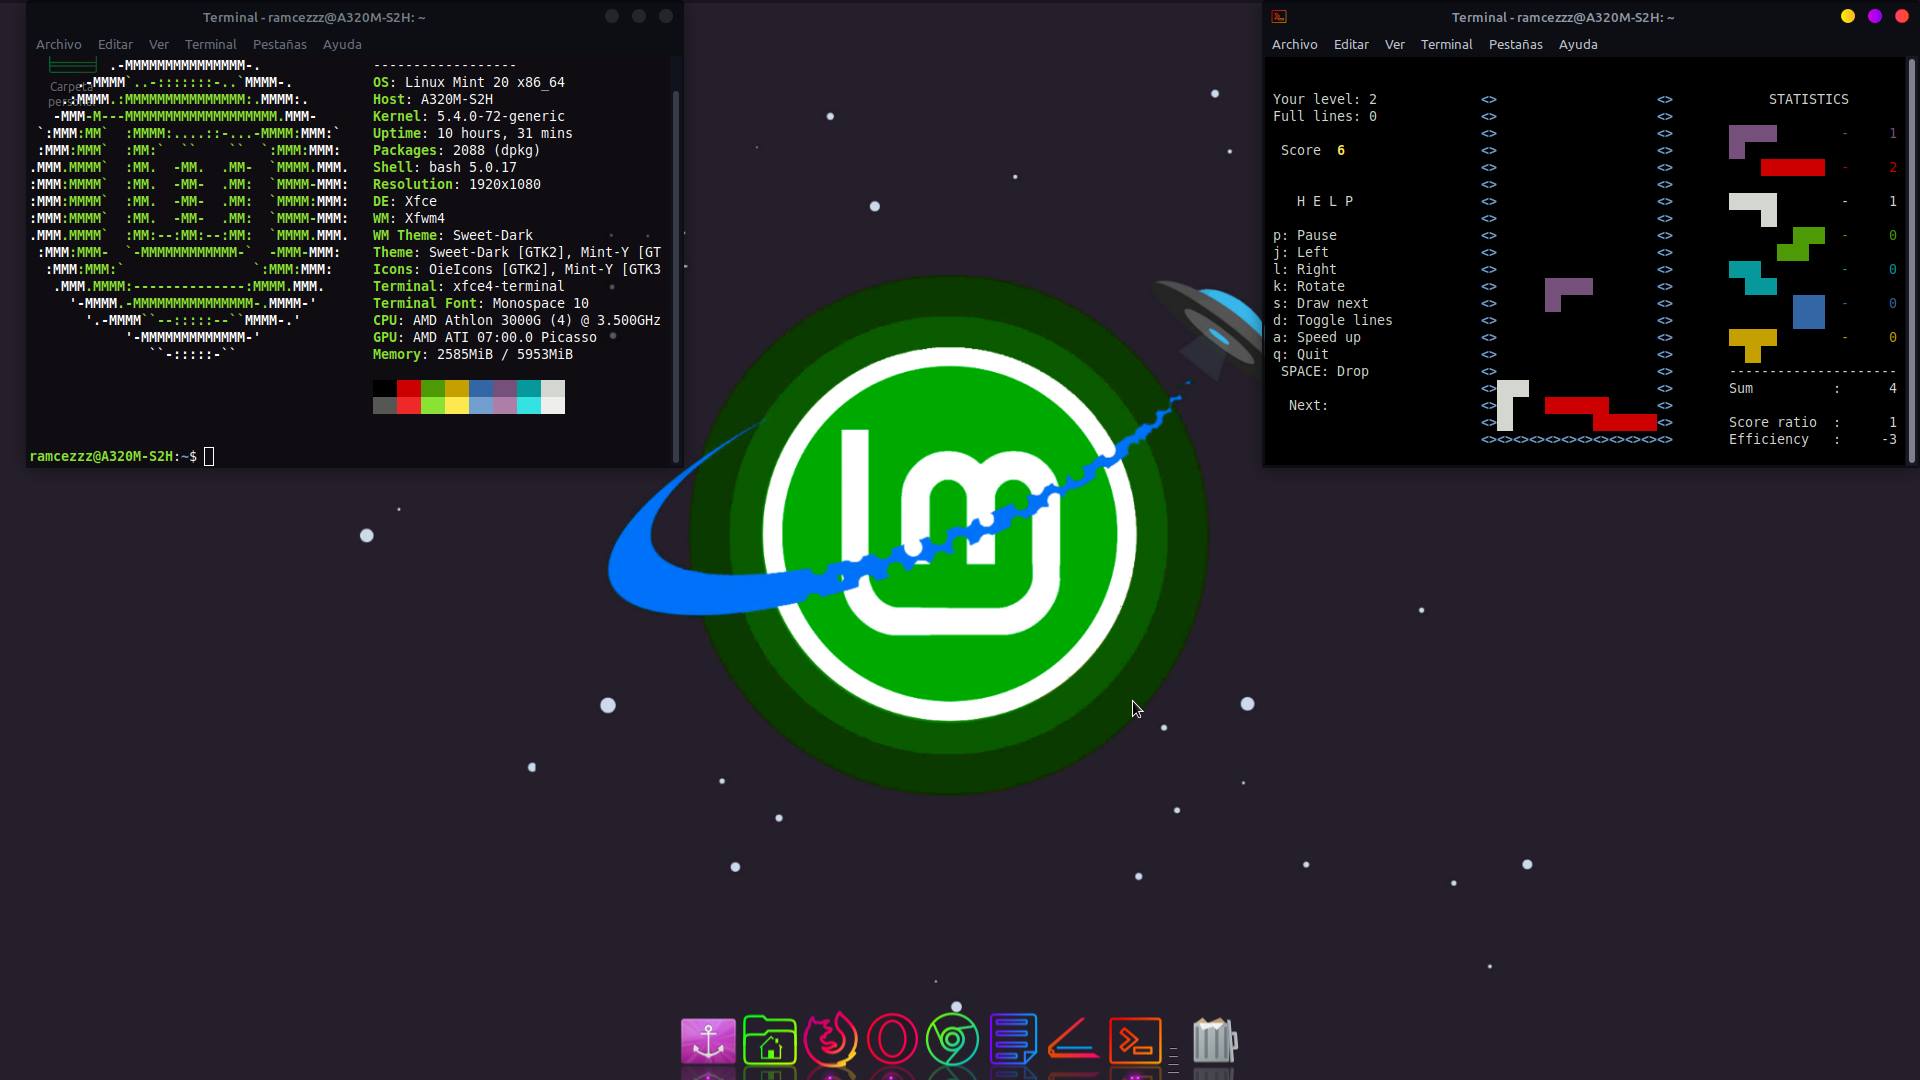Open Ver menu in right terminal

[x=1394, y=44]
